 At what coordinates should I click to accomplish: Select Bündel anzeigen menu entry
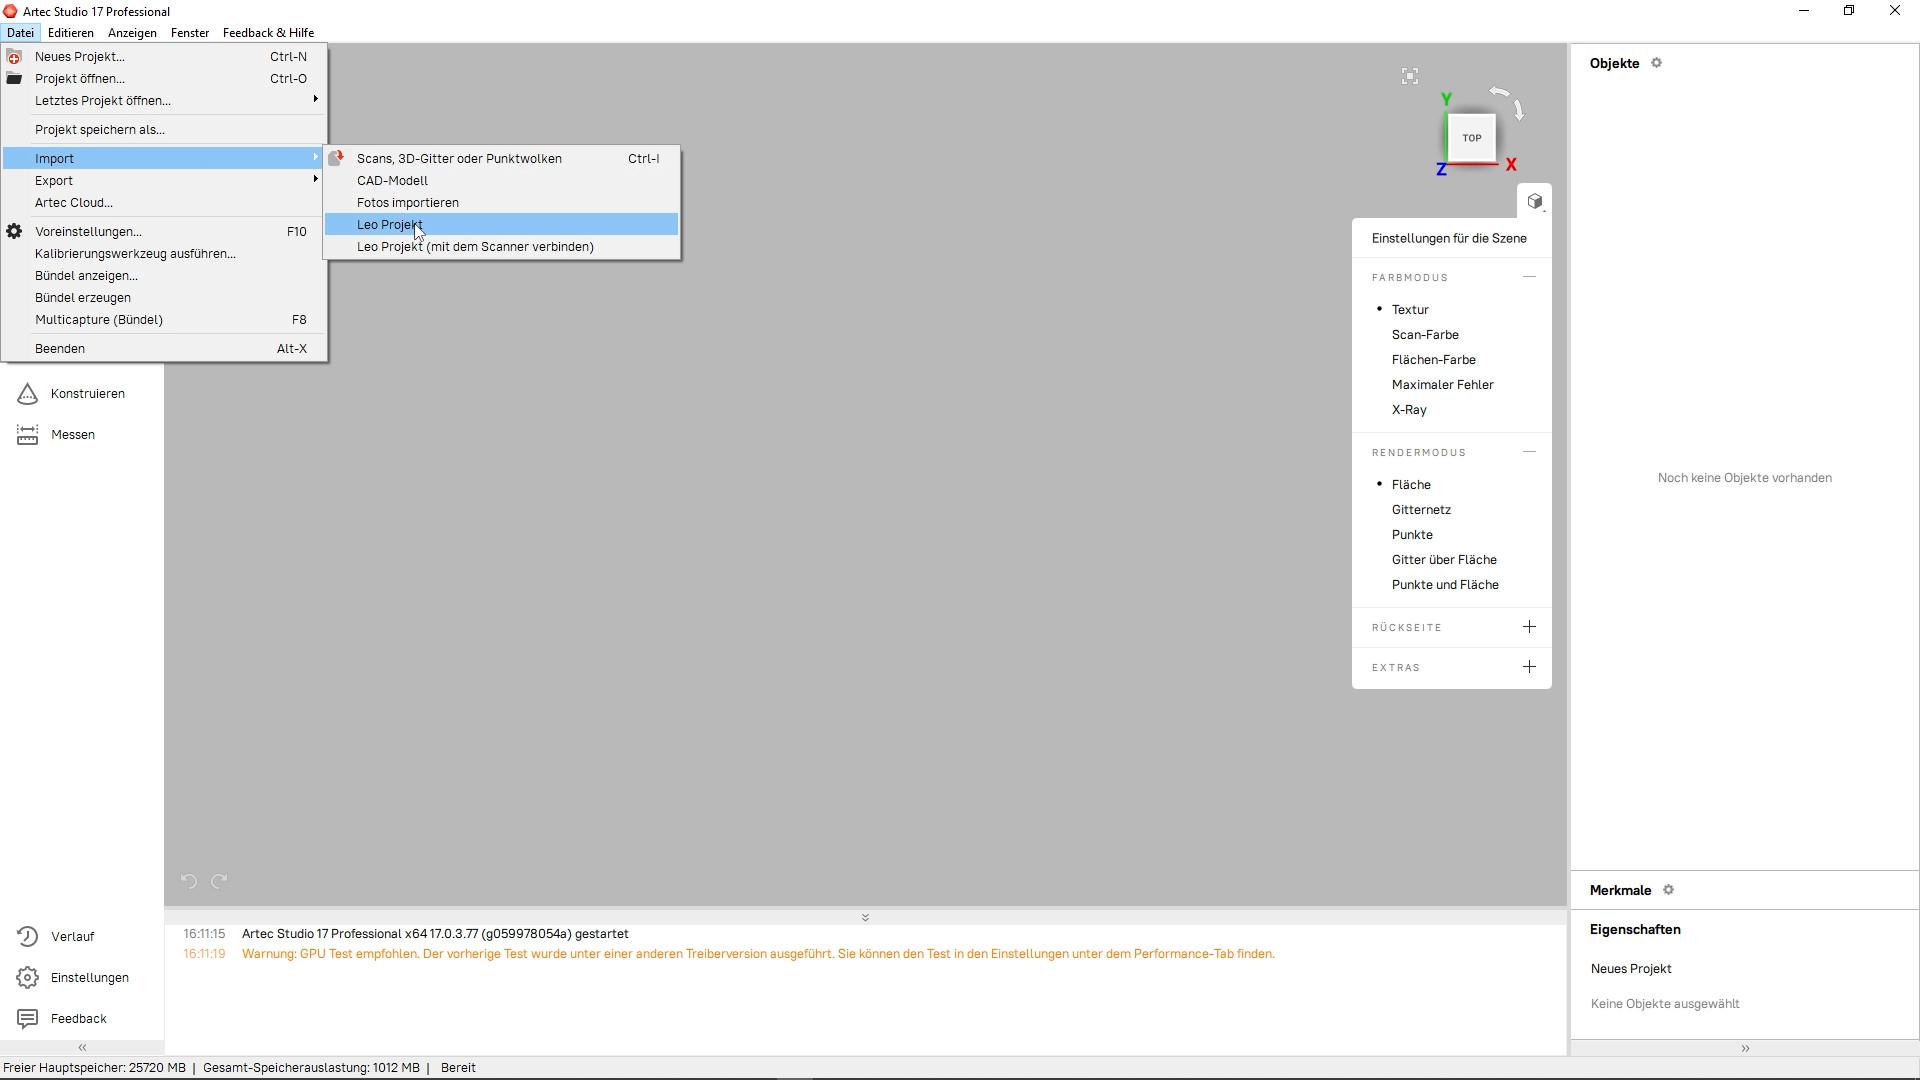(x=165, y=276)
